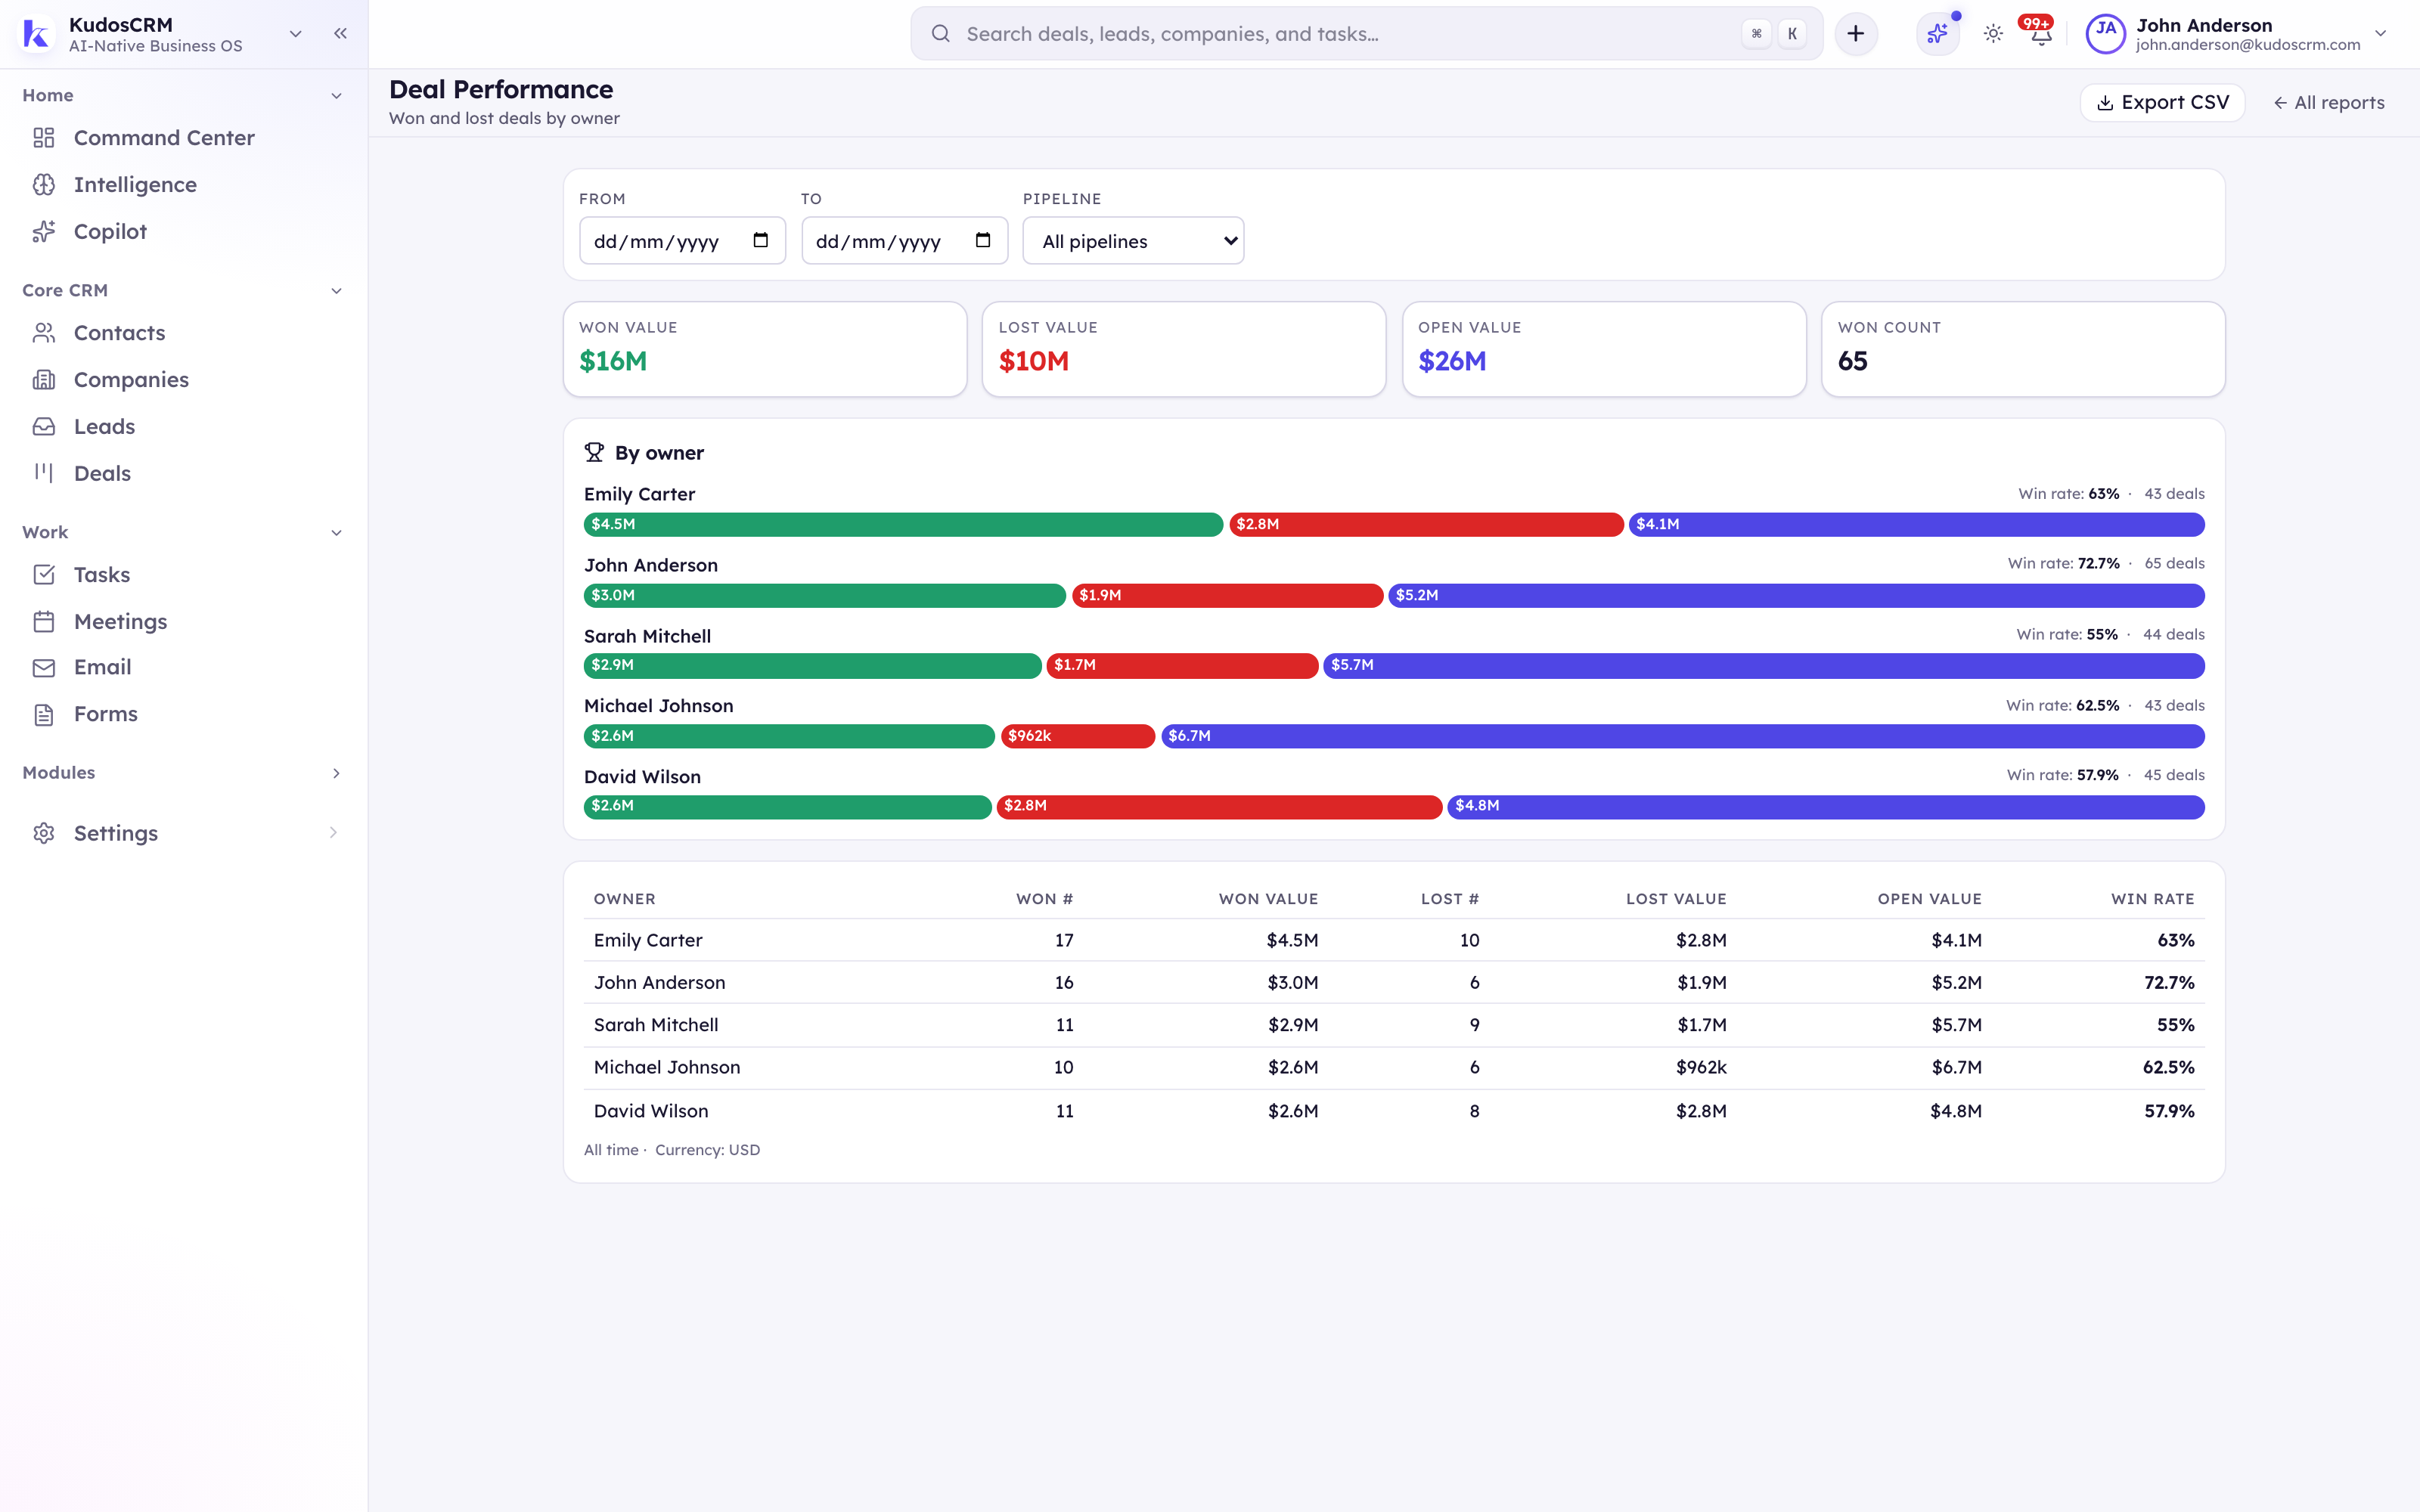Click the OPEN VALUE $26M card
The height and width of the screenshot is (1512, 2420).
click(x=1604, y=349)
